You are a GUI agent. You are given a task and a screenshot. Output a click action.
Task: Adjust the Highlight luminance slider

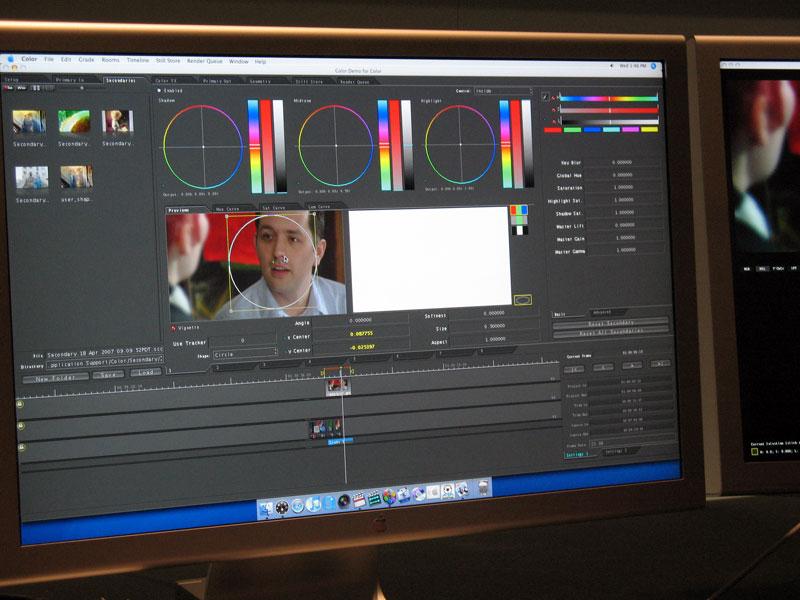527,144
